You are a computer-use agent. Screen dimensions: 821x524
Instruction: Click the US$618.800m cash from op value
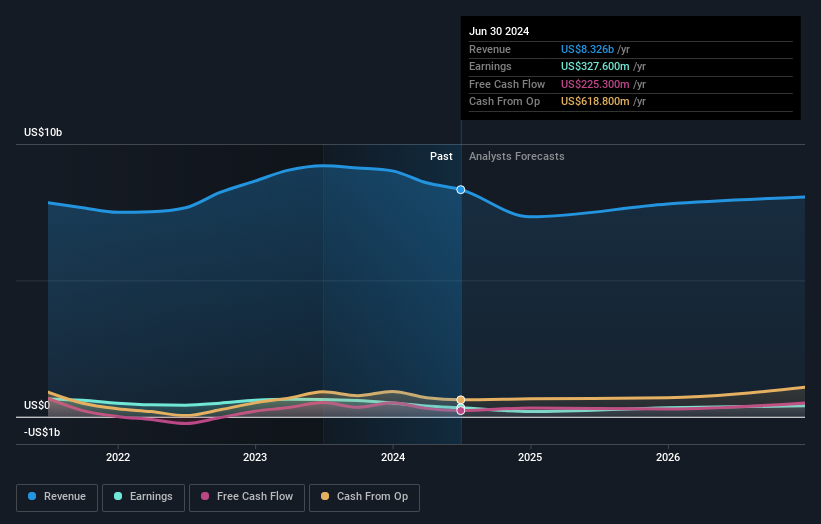point(595,102)
